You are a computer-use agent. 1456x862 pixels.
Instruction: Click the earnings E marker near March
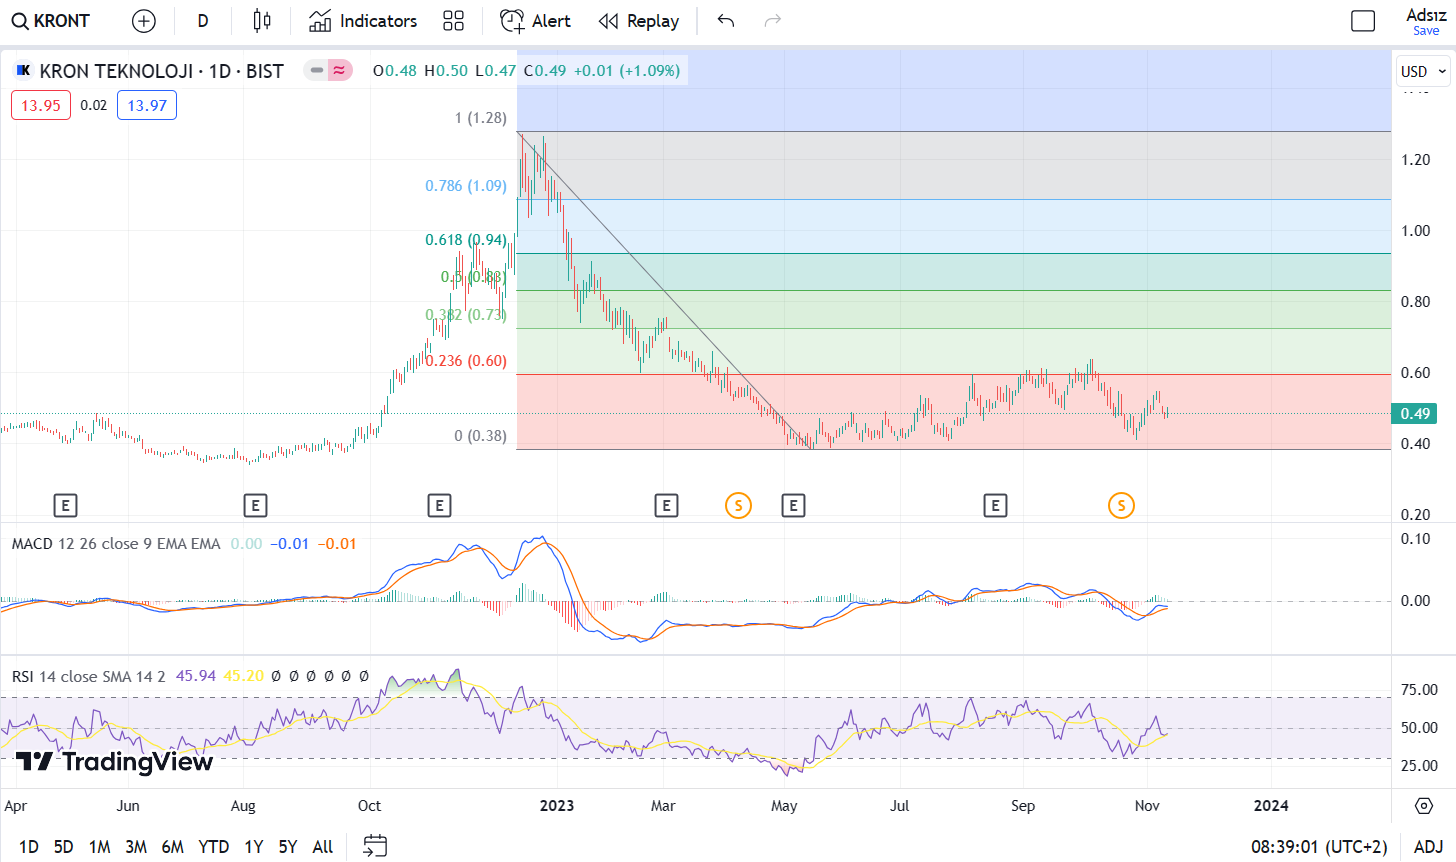pyautogui.click(x=666, y=506)
